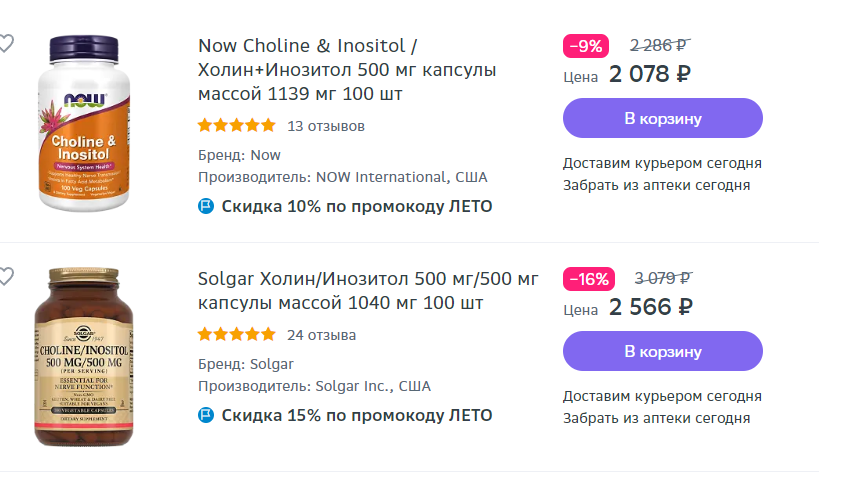Add Now Choline & Inositol to favorites heart
845x488 pixels.
click(5, 43)
